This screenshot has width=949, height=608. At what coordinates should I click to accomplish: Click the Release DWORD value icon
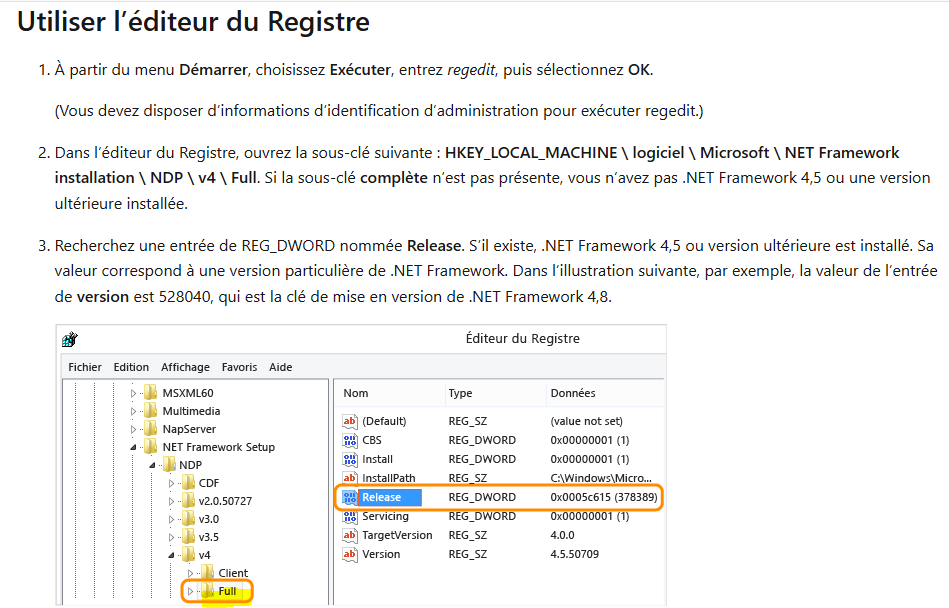(350, 497)
